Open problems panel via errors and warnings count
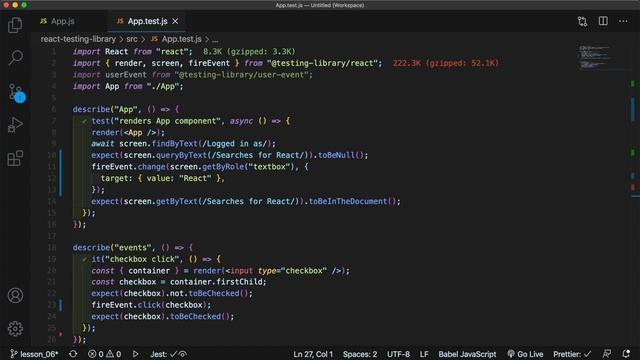640x360 pixels. [104, 354]
